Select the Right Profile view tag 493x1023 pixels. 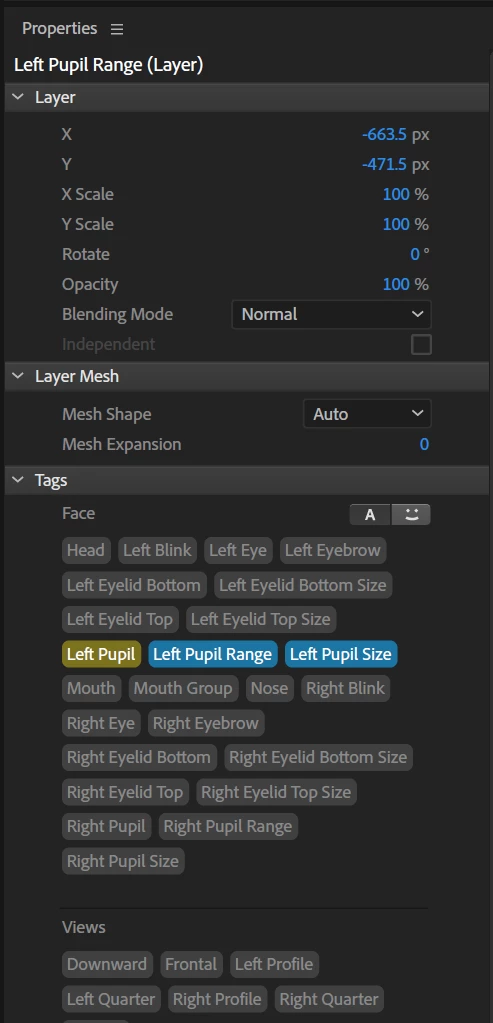217,999
